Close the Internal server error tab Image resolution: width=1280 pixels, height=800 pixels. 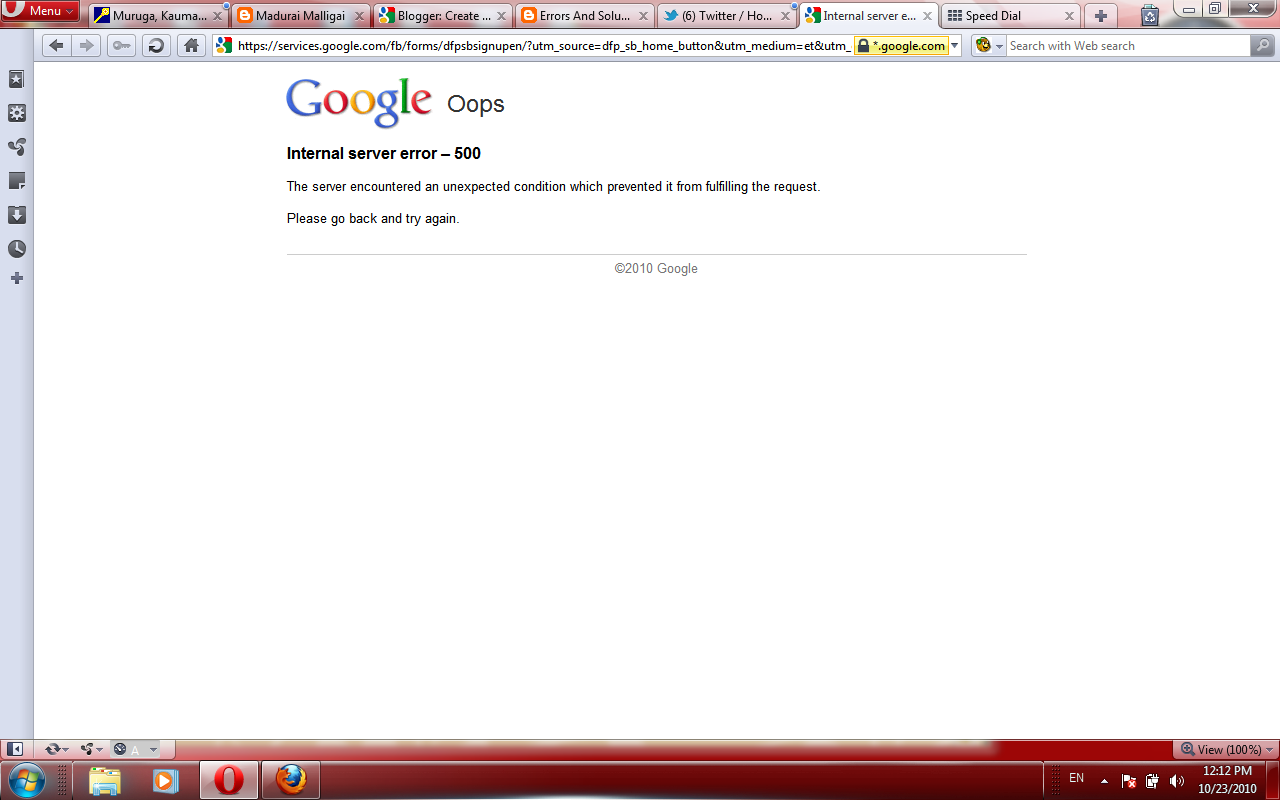[x=927, y=16]
